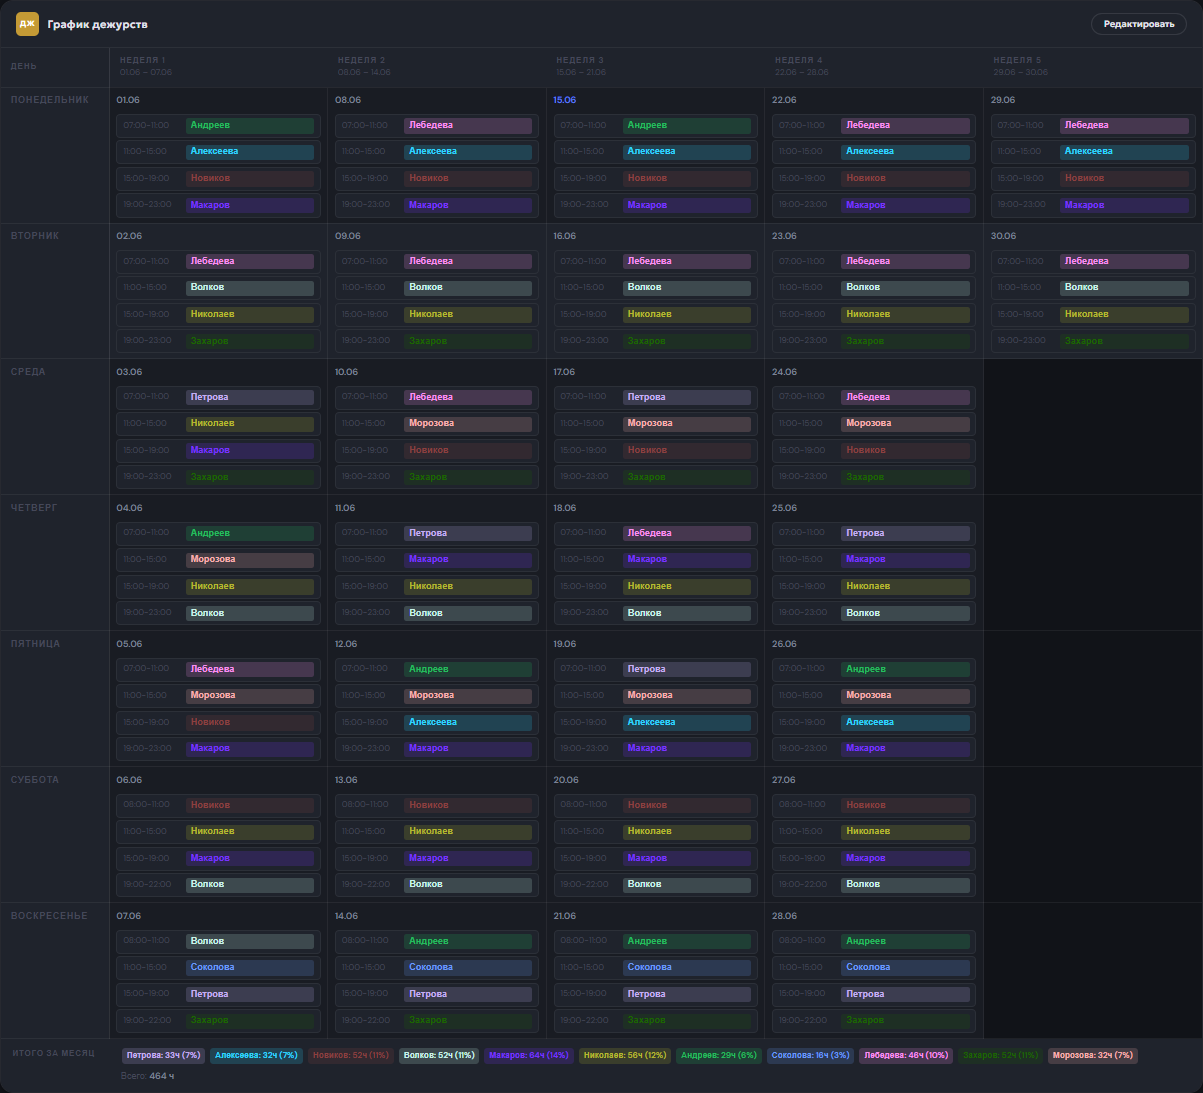Screen dimensions: 1203x1093
Task: Select Морозова shift on 10.06 Wednesday
Action: (x=468, y=424)
